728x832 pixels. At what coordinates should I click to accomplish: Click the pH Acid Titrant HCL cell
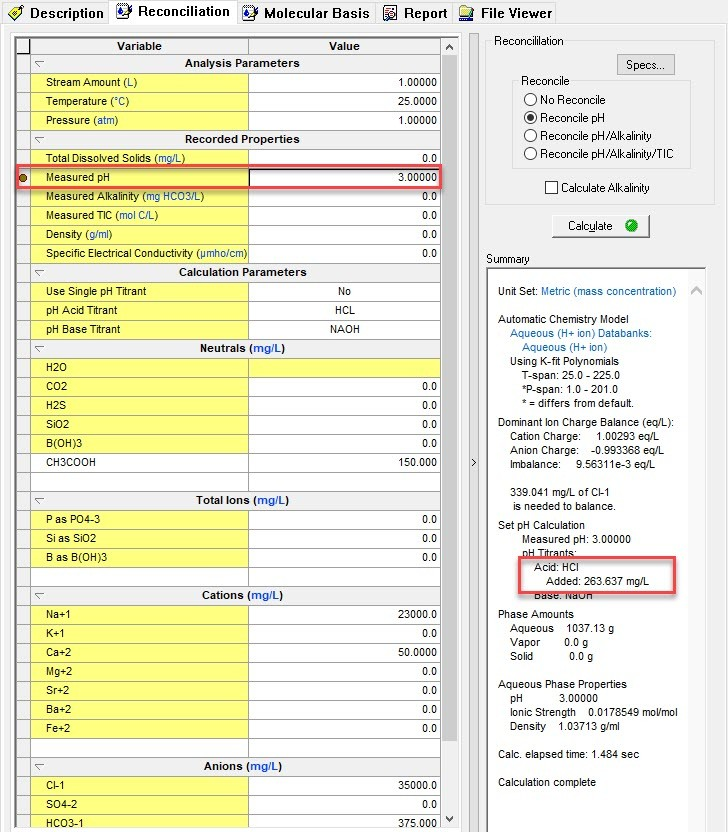click(x=344, y=310)
